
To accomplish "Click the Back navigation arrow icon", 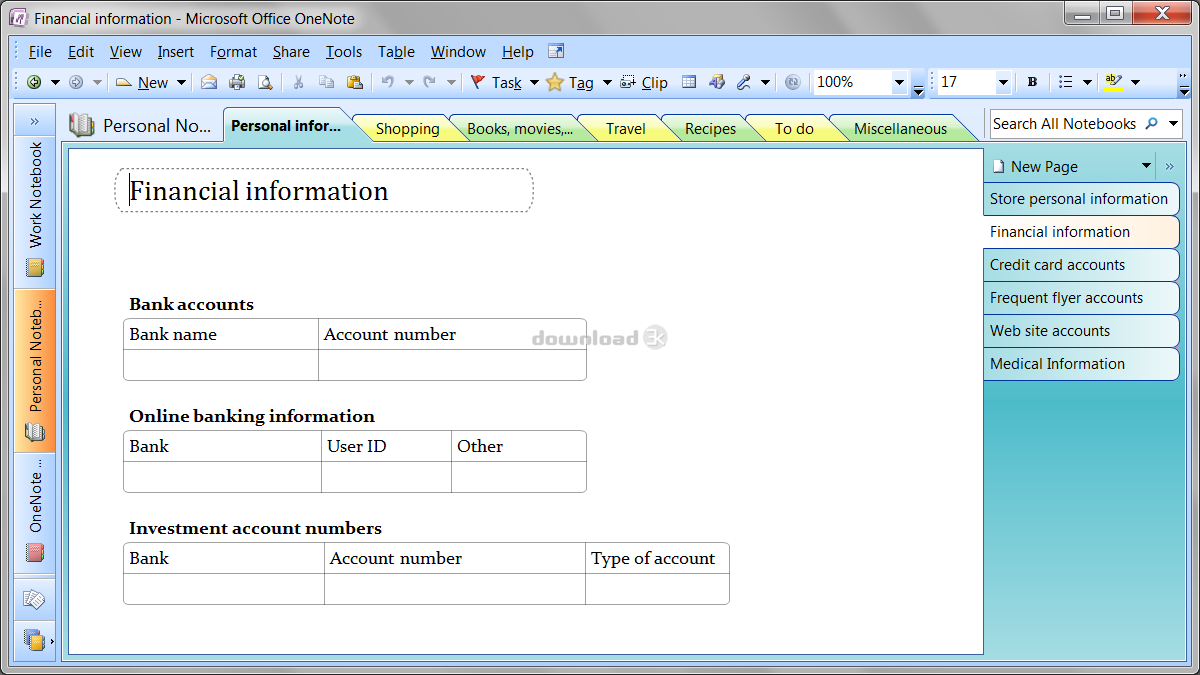I will 34,83.
